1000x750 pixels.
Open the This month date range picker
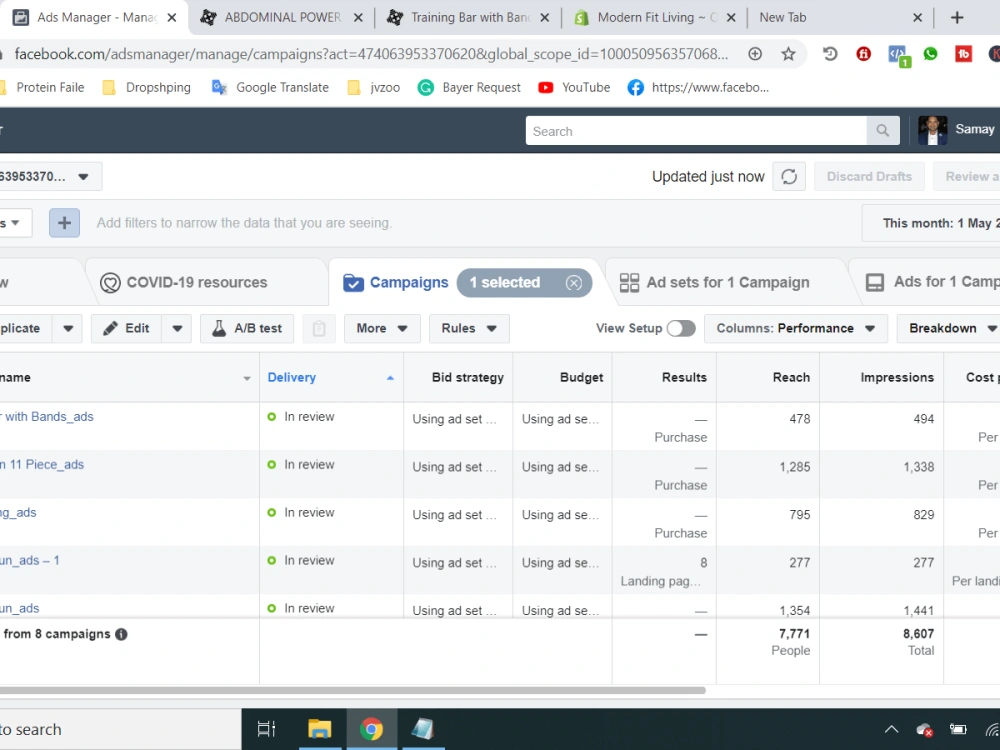[931, 223]
